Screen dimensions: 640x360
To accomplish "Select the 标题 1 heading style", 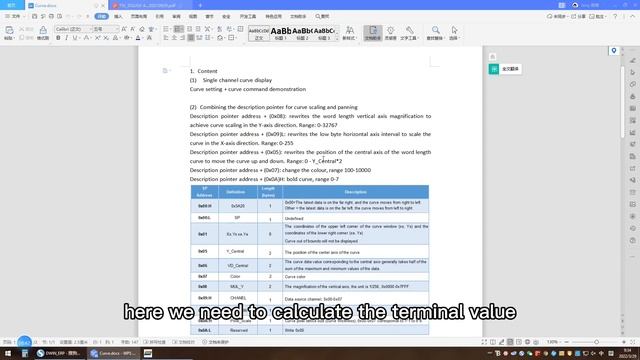I will [x=280, y=33].
